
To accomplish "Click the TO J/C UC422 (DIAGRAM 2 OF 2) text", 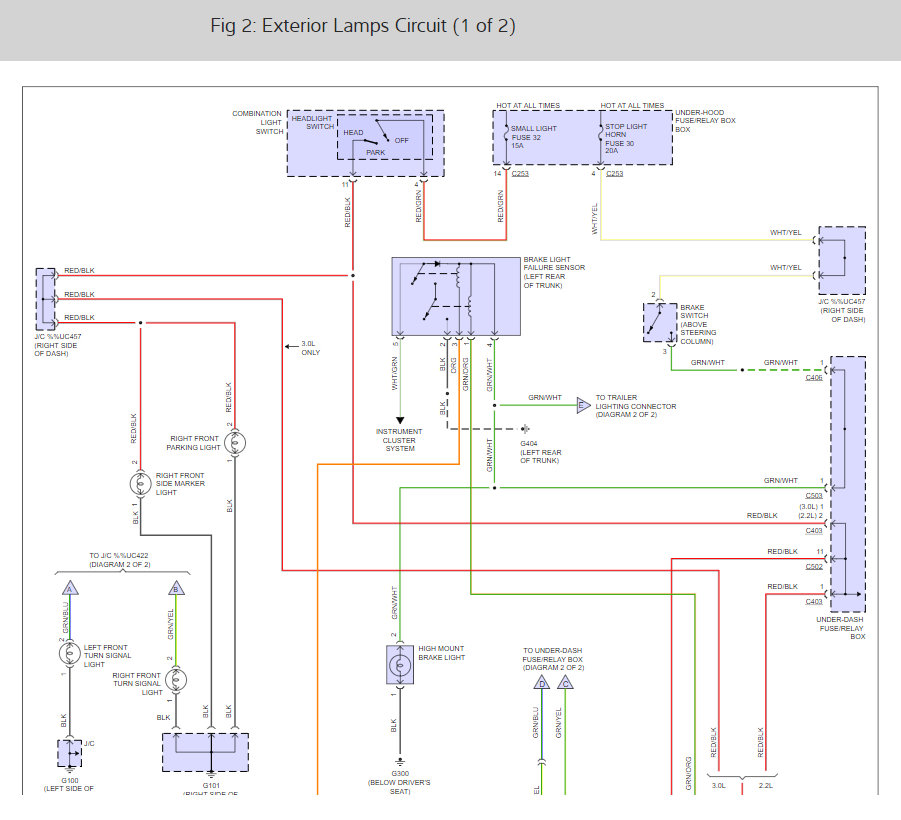I will click(120, 560).
